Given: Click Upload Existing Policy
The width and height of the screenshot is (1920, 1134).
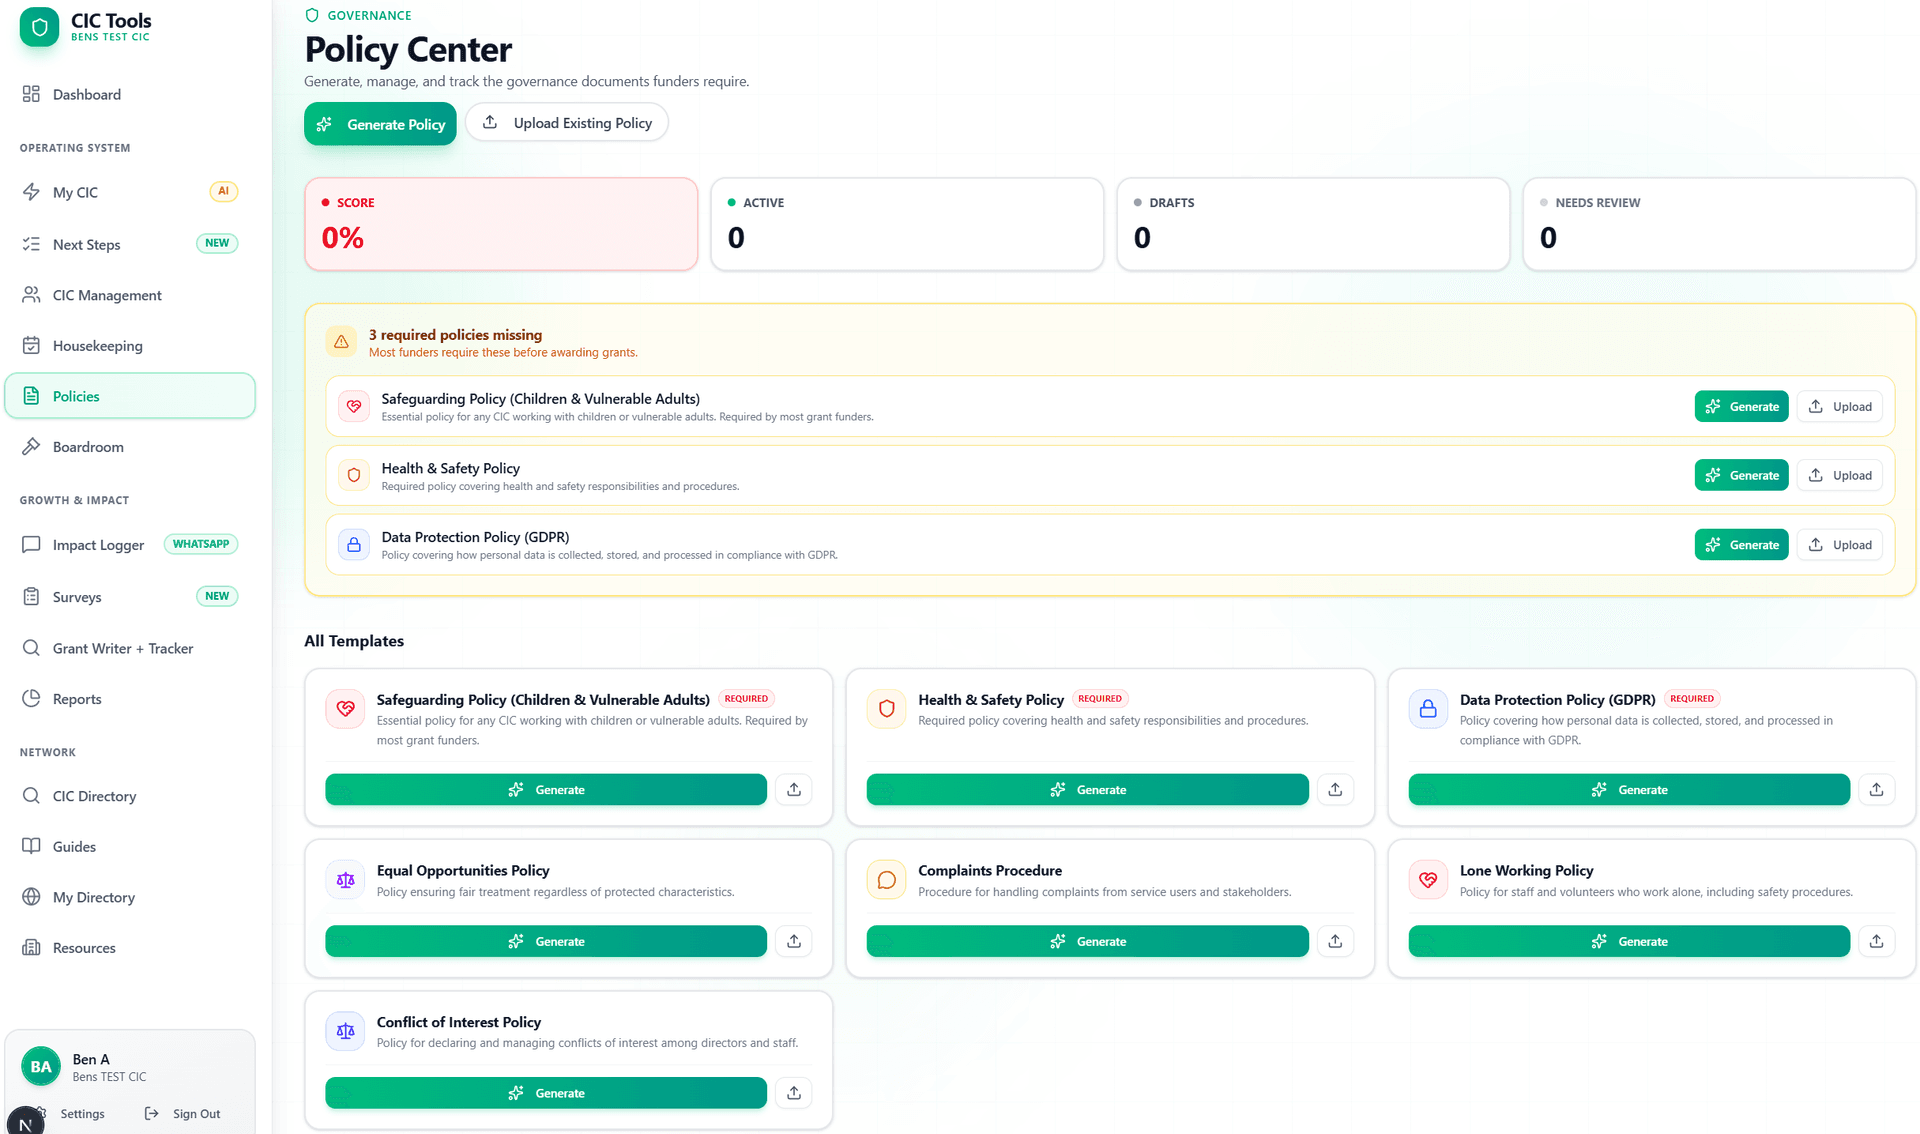Looking at the screenshot, I should pos(567,122).
